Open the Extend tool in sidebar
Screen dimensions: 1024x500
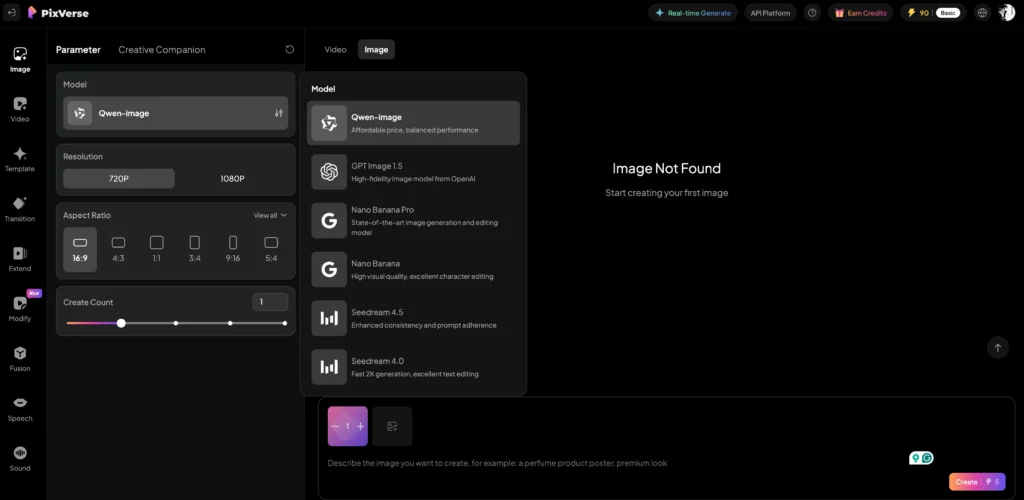pos(20,259)
